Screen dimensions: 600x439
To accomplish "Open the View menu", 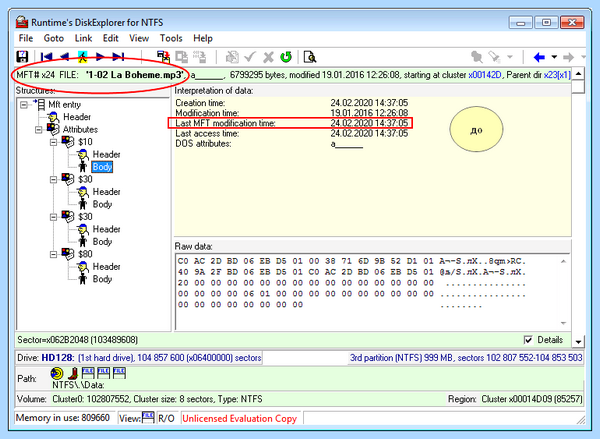I will pos(139,38).
